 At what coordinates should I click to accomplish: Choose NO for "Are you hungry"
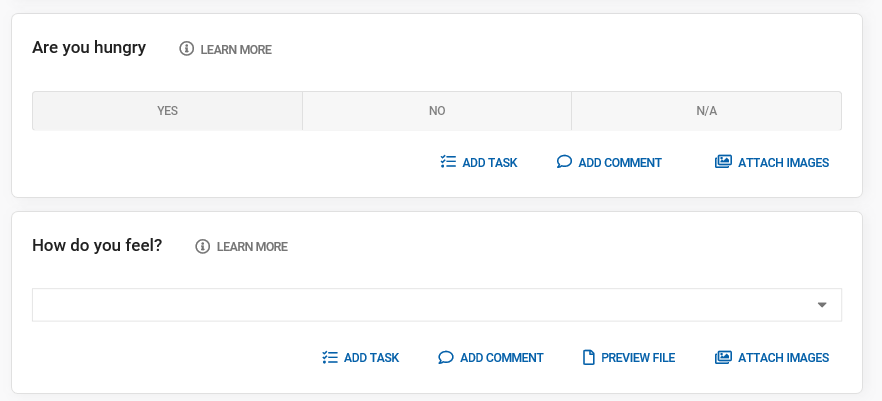click(437, 111)
